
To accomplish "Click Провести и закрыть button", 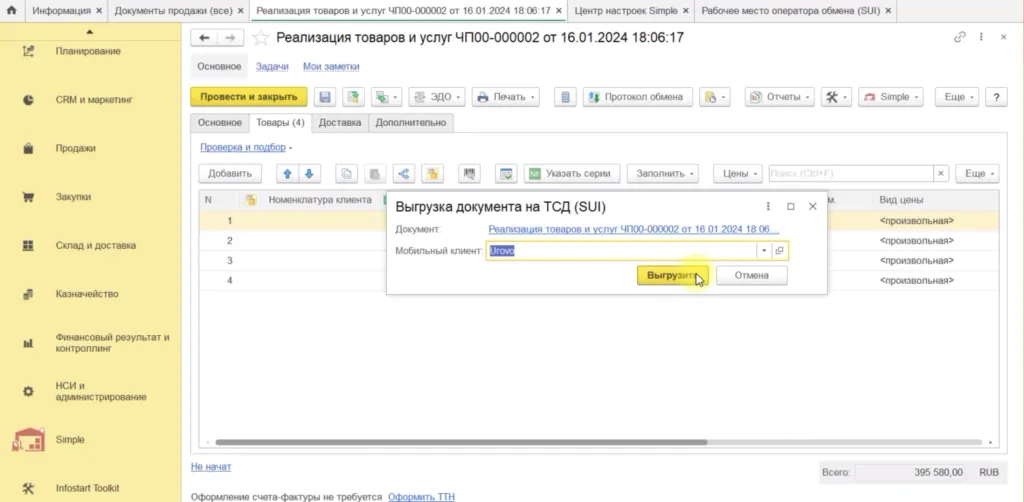I will [249, 97].
